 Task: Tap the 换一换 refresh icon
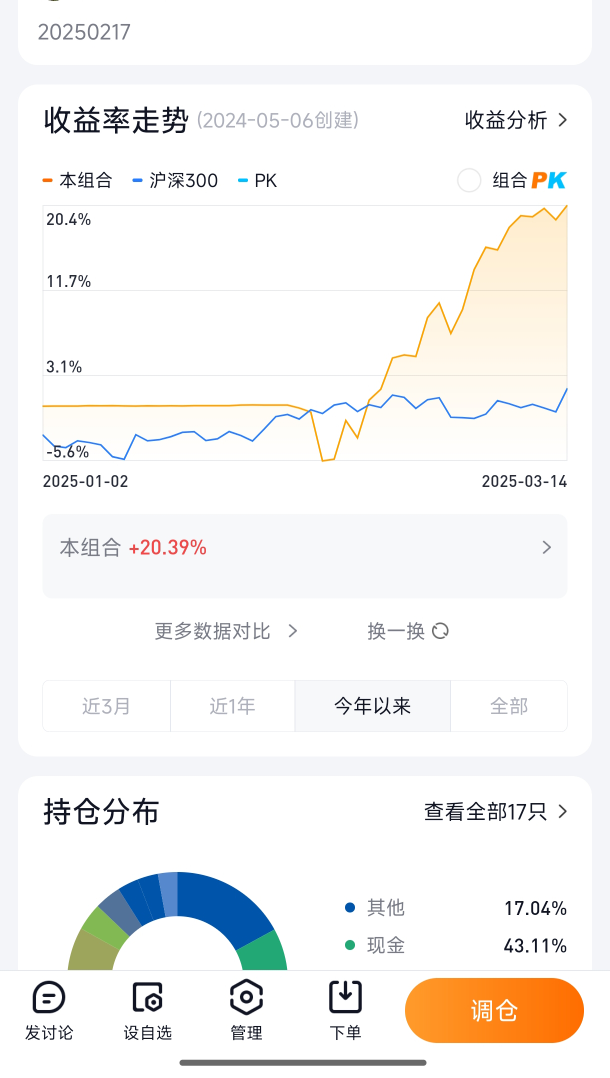441,631
